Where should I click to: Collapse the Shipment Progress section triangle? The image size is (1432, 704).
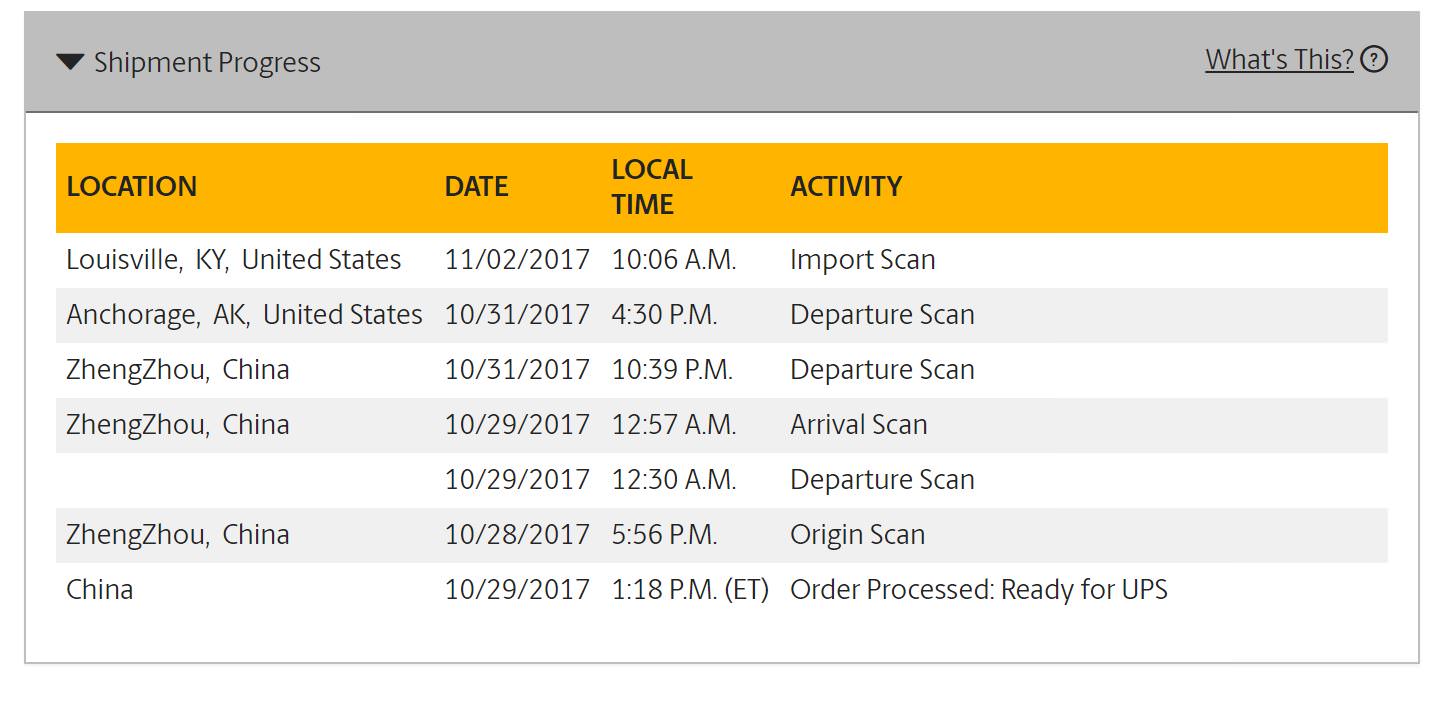pos(70,62)
